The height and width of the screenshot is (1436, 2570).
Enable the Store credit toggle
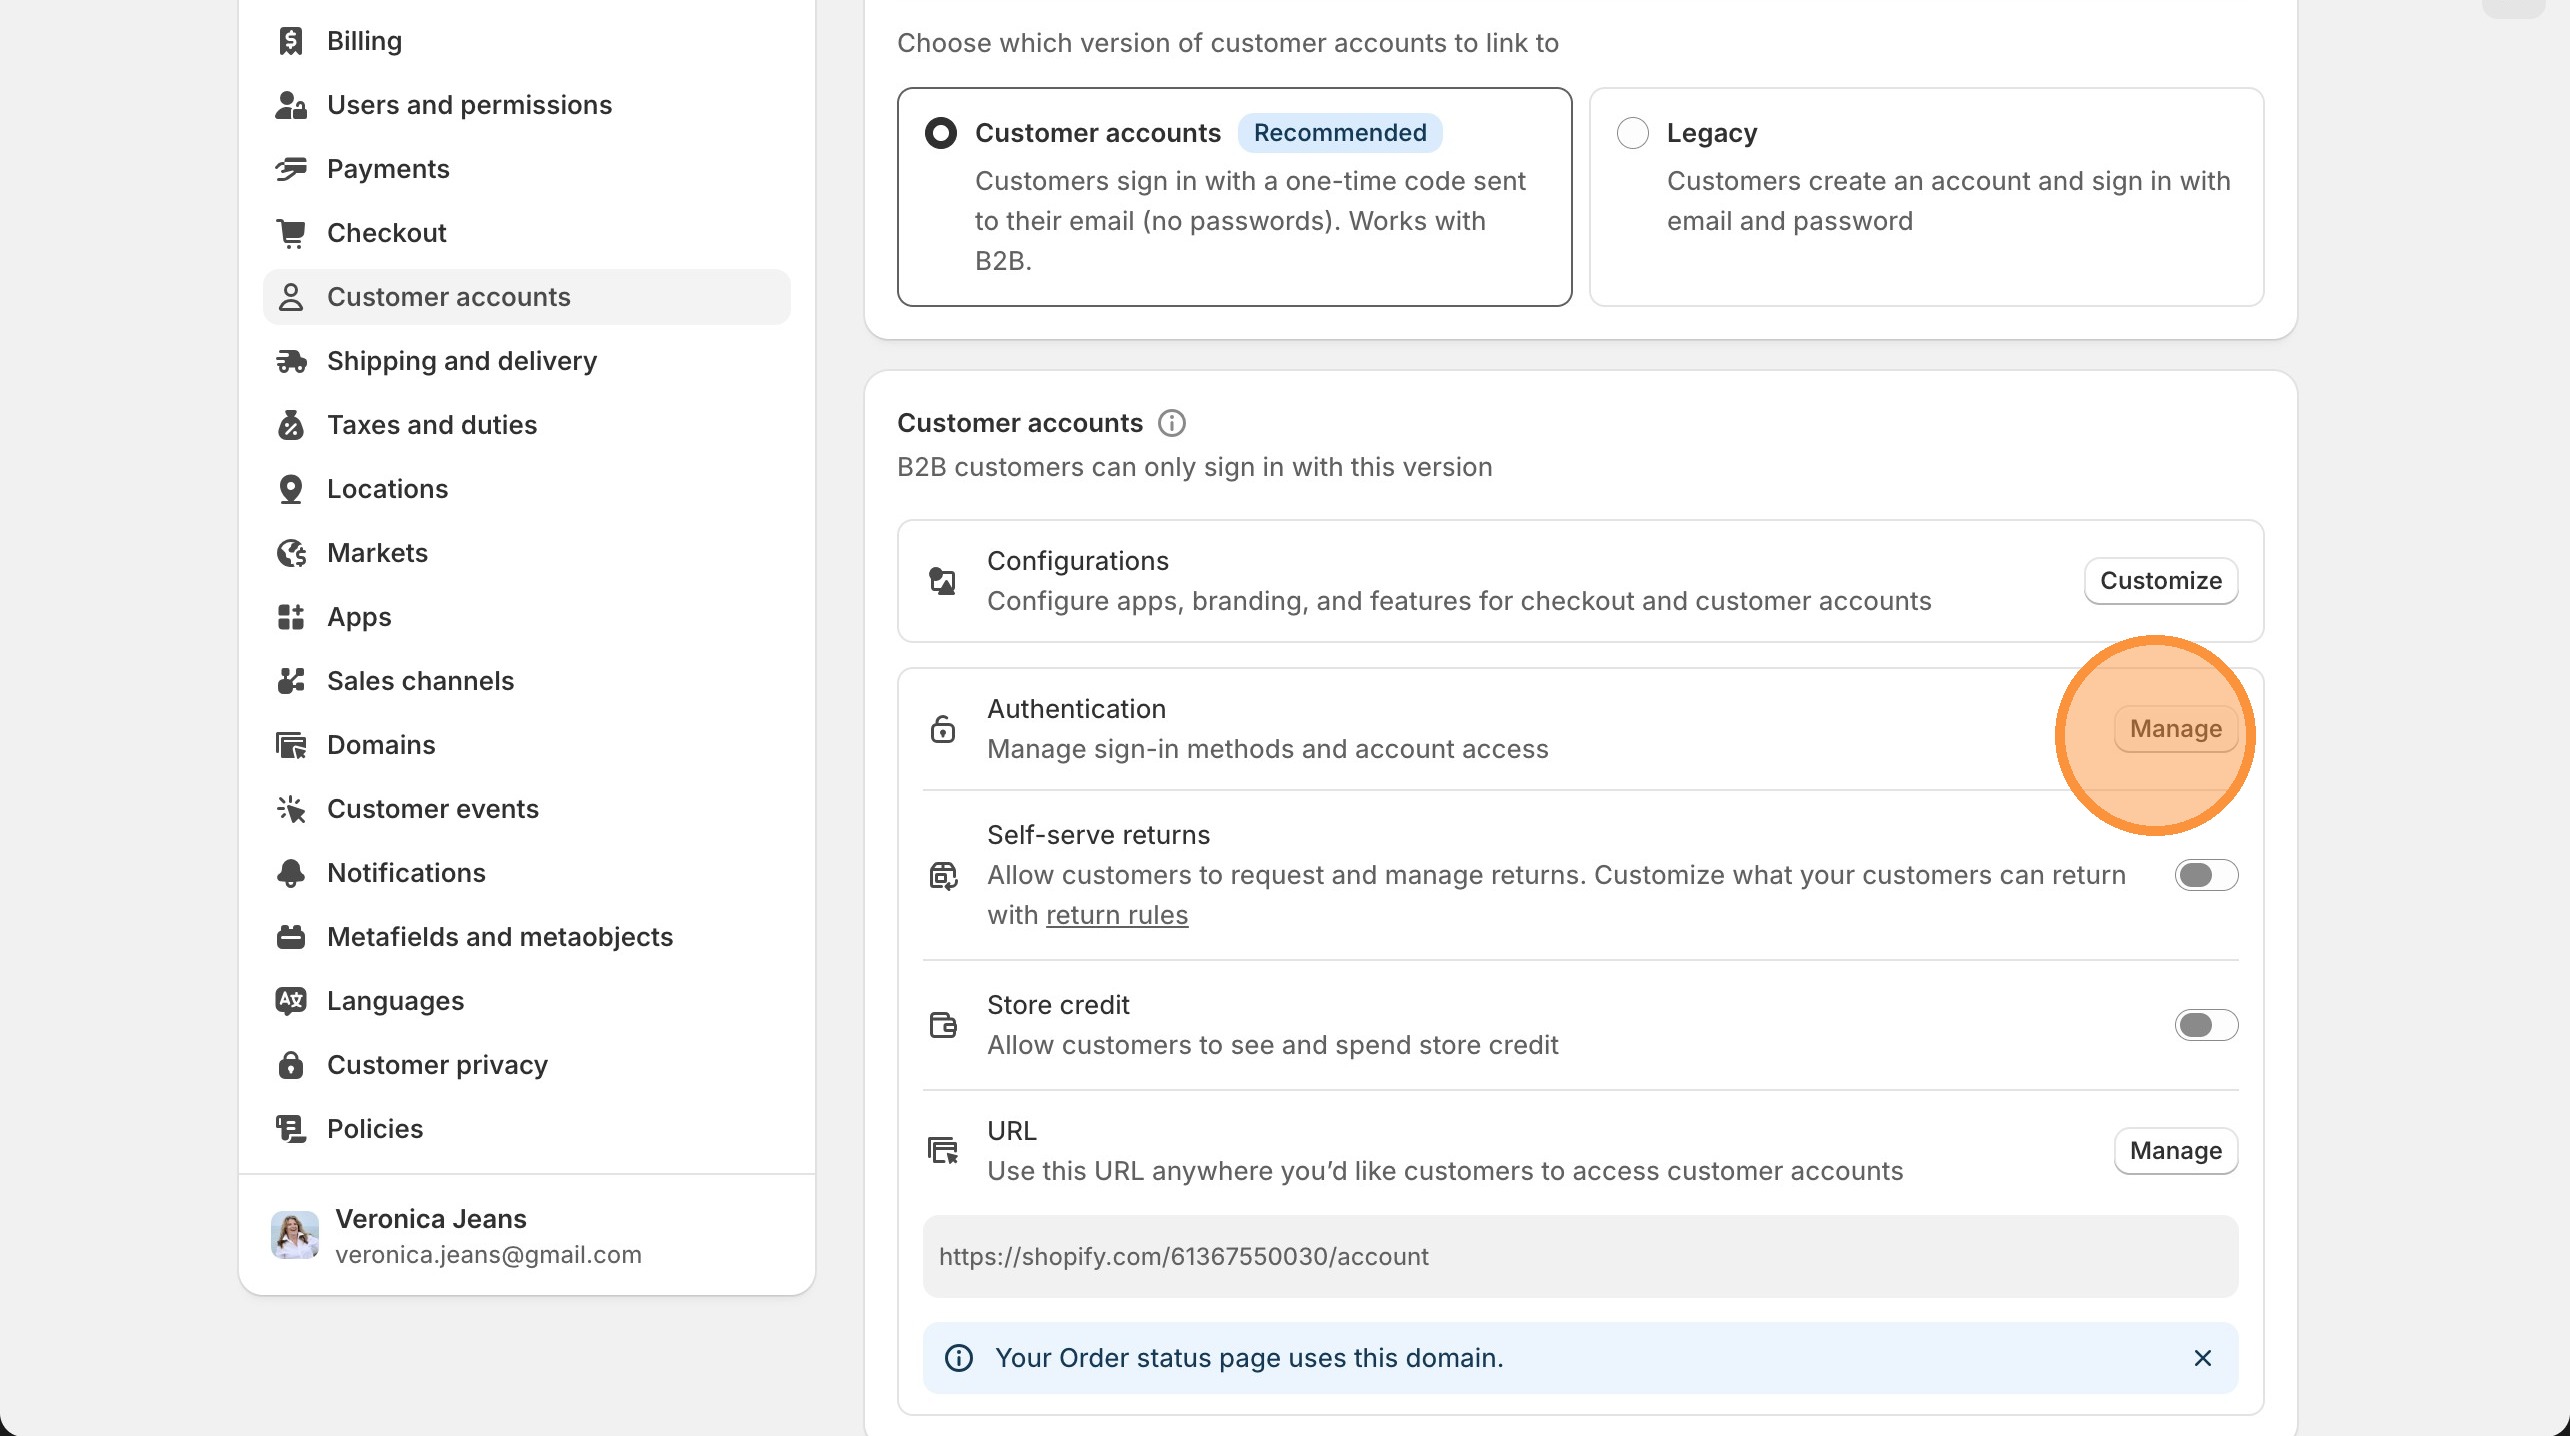tap(2205, 1024)
